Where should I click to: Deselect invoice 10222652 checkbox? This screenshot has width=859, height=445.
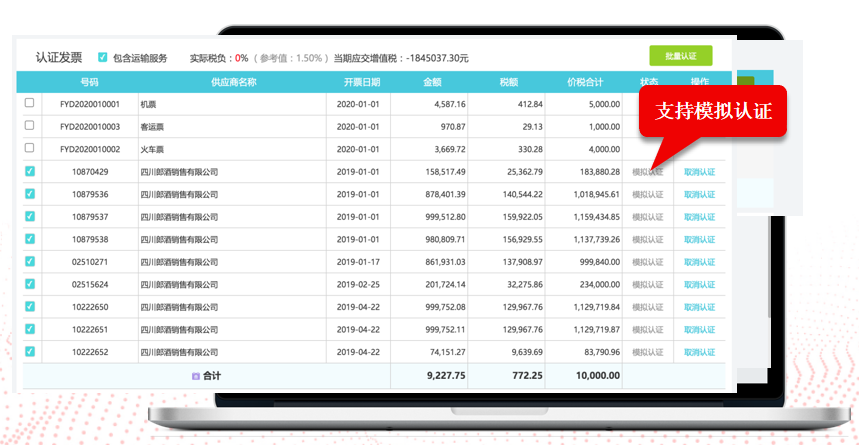[29, 351]
